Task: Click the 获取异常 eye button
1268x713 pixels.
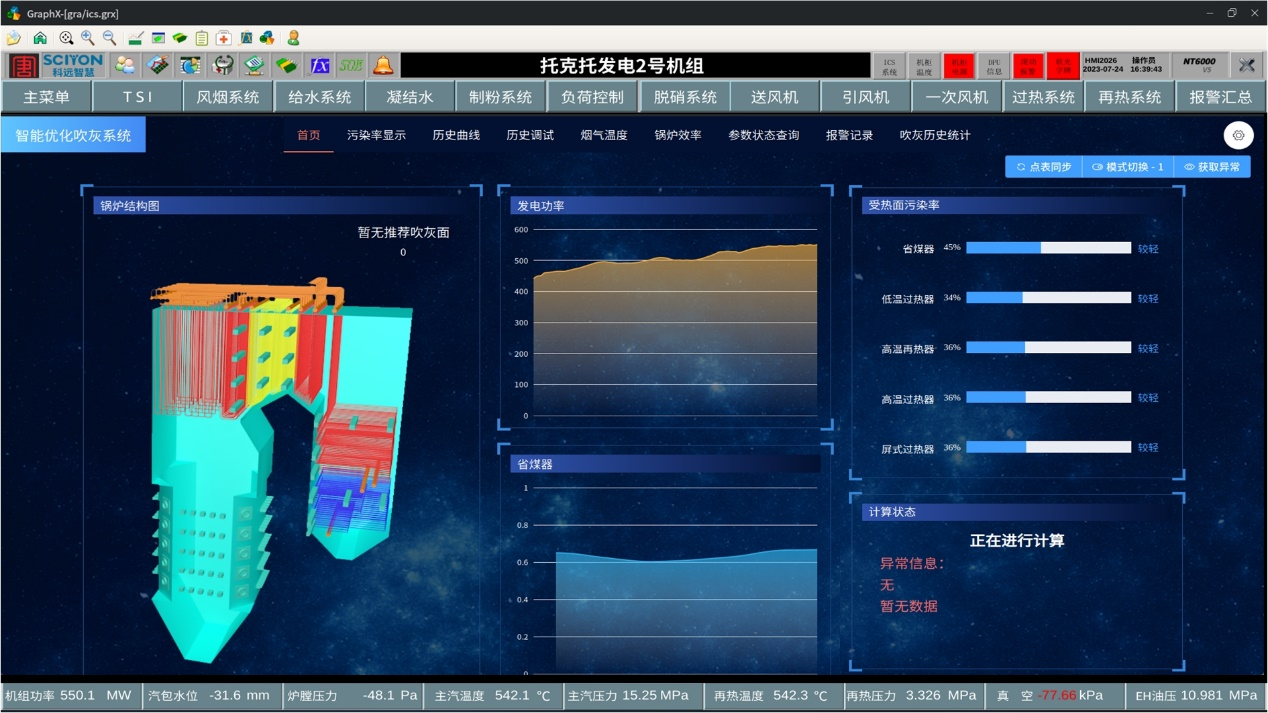Action: (x=1212, y=167)
